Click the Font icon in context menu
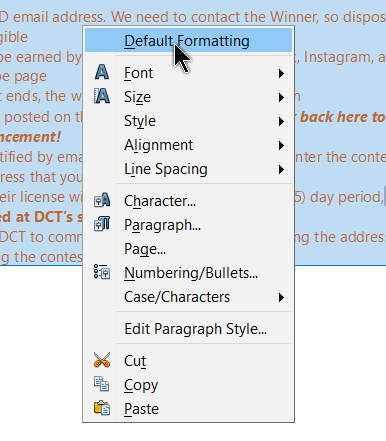The width and height of the screenshot is (386, 441). click(102, 72)
